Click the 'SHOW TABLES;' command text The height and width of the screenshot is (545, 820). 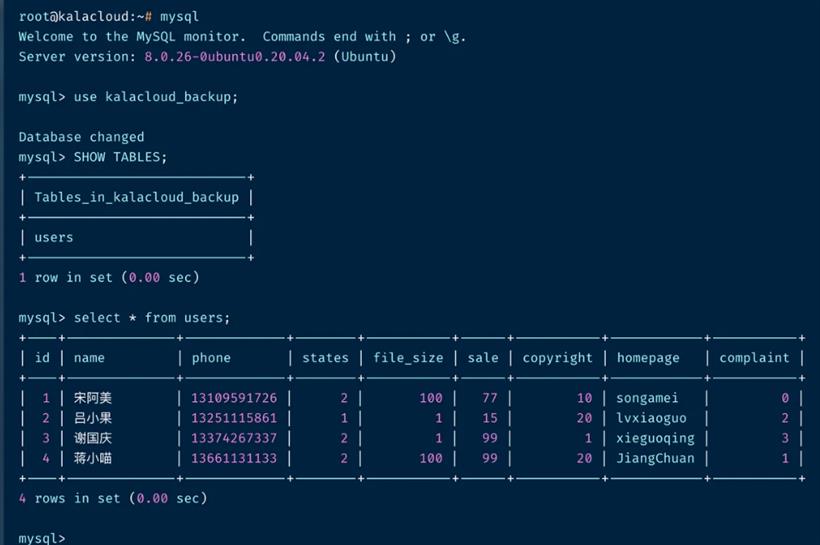(x=120, y=157)
